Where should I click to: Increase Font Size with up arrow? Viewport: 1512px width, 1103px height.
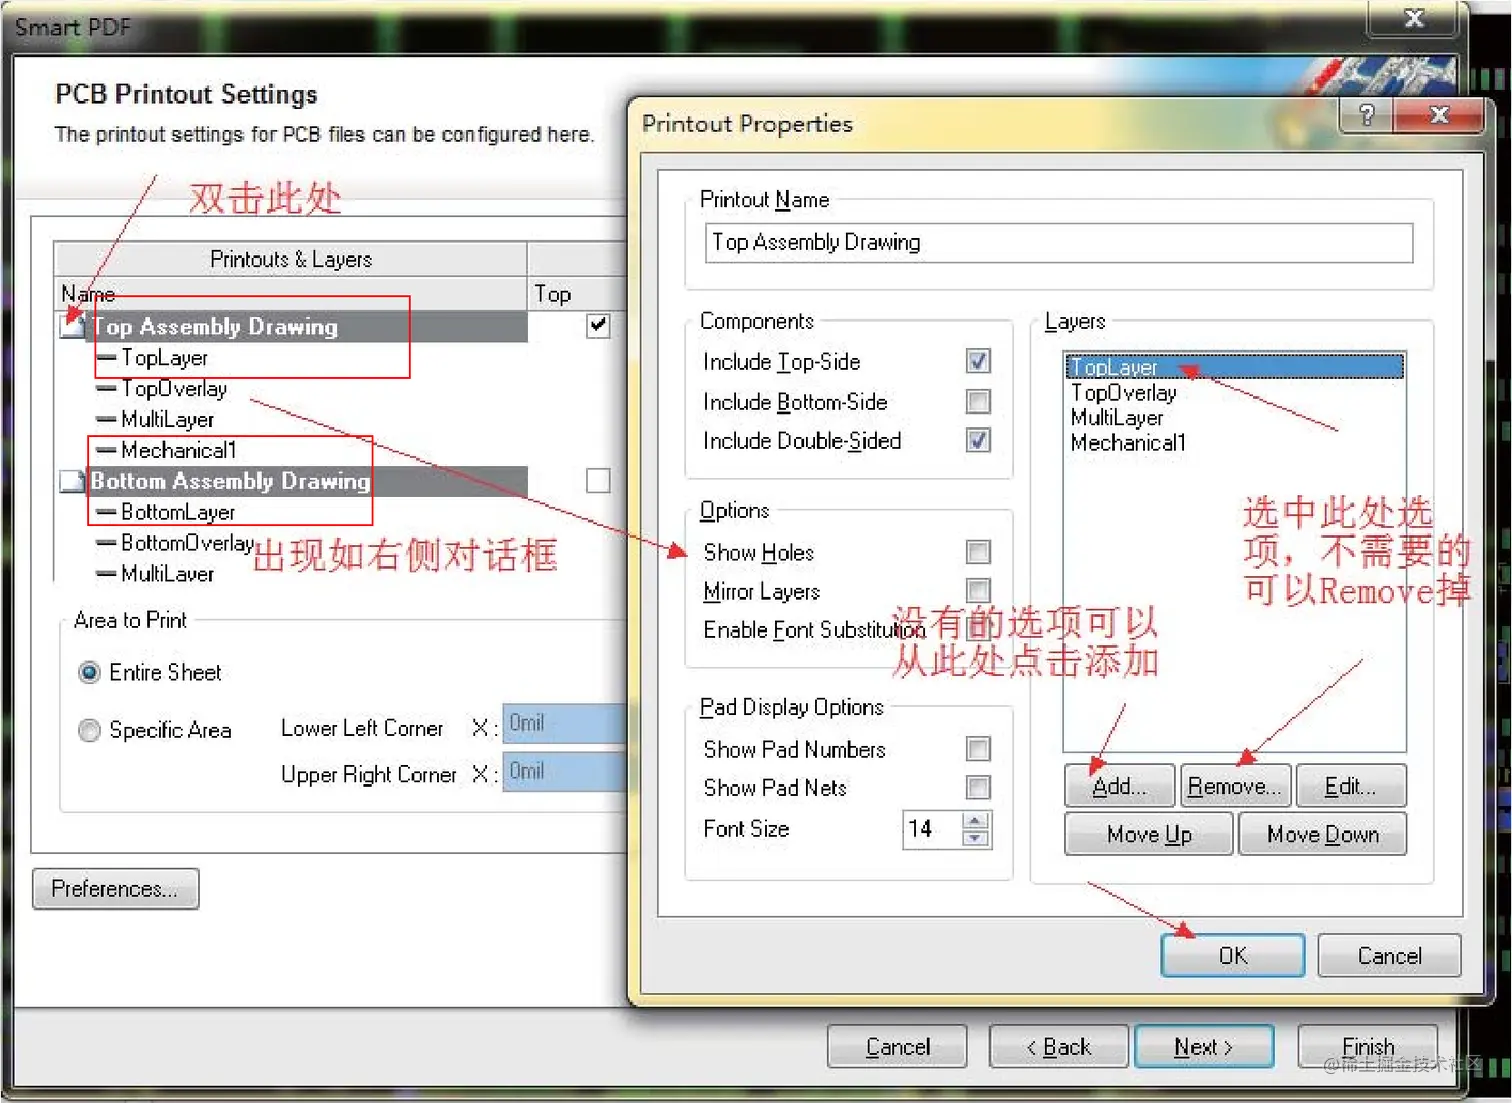pos(976,821)
